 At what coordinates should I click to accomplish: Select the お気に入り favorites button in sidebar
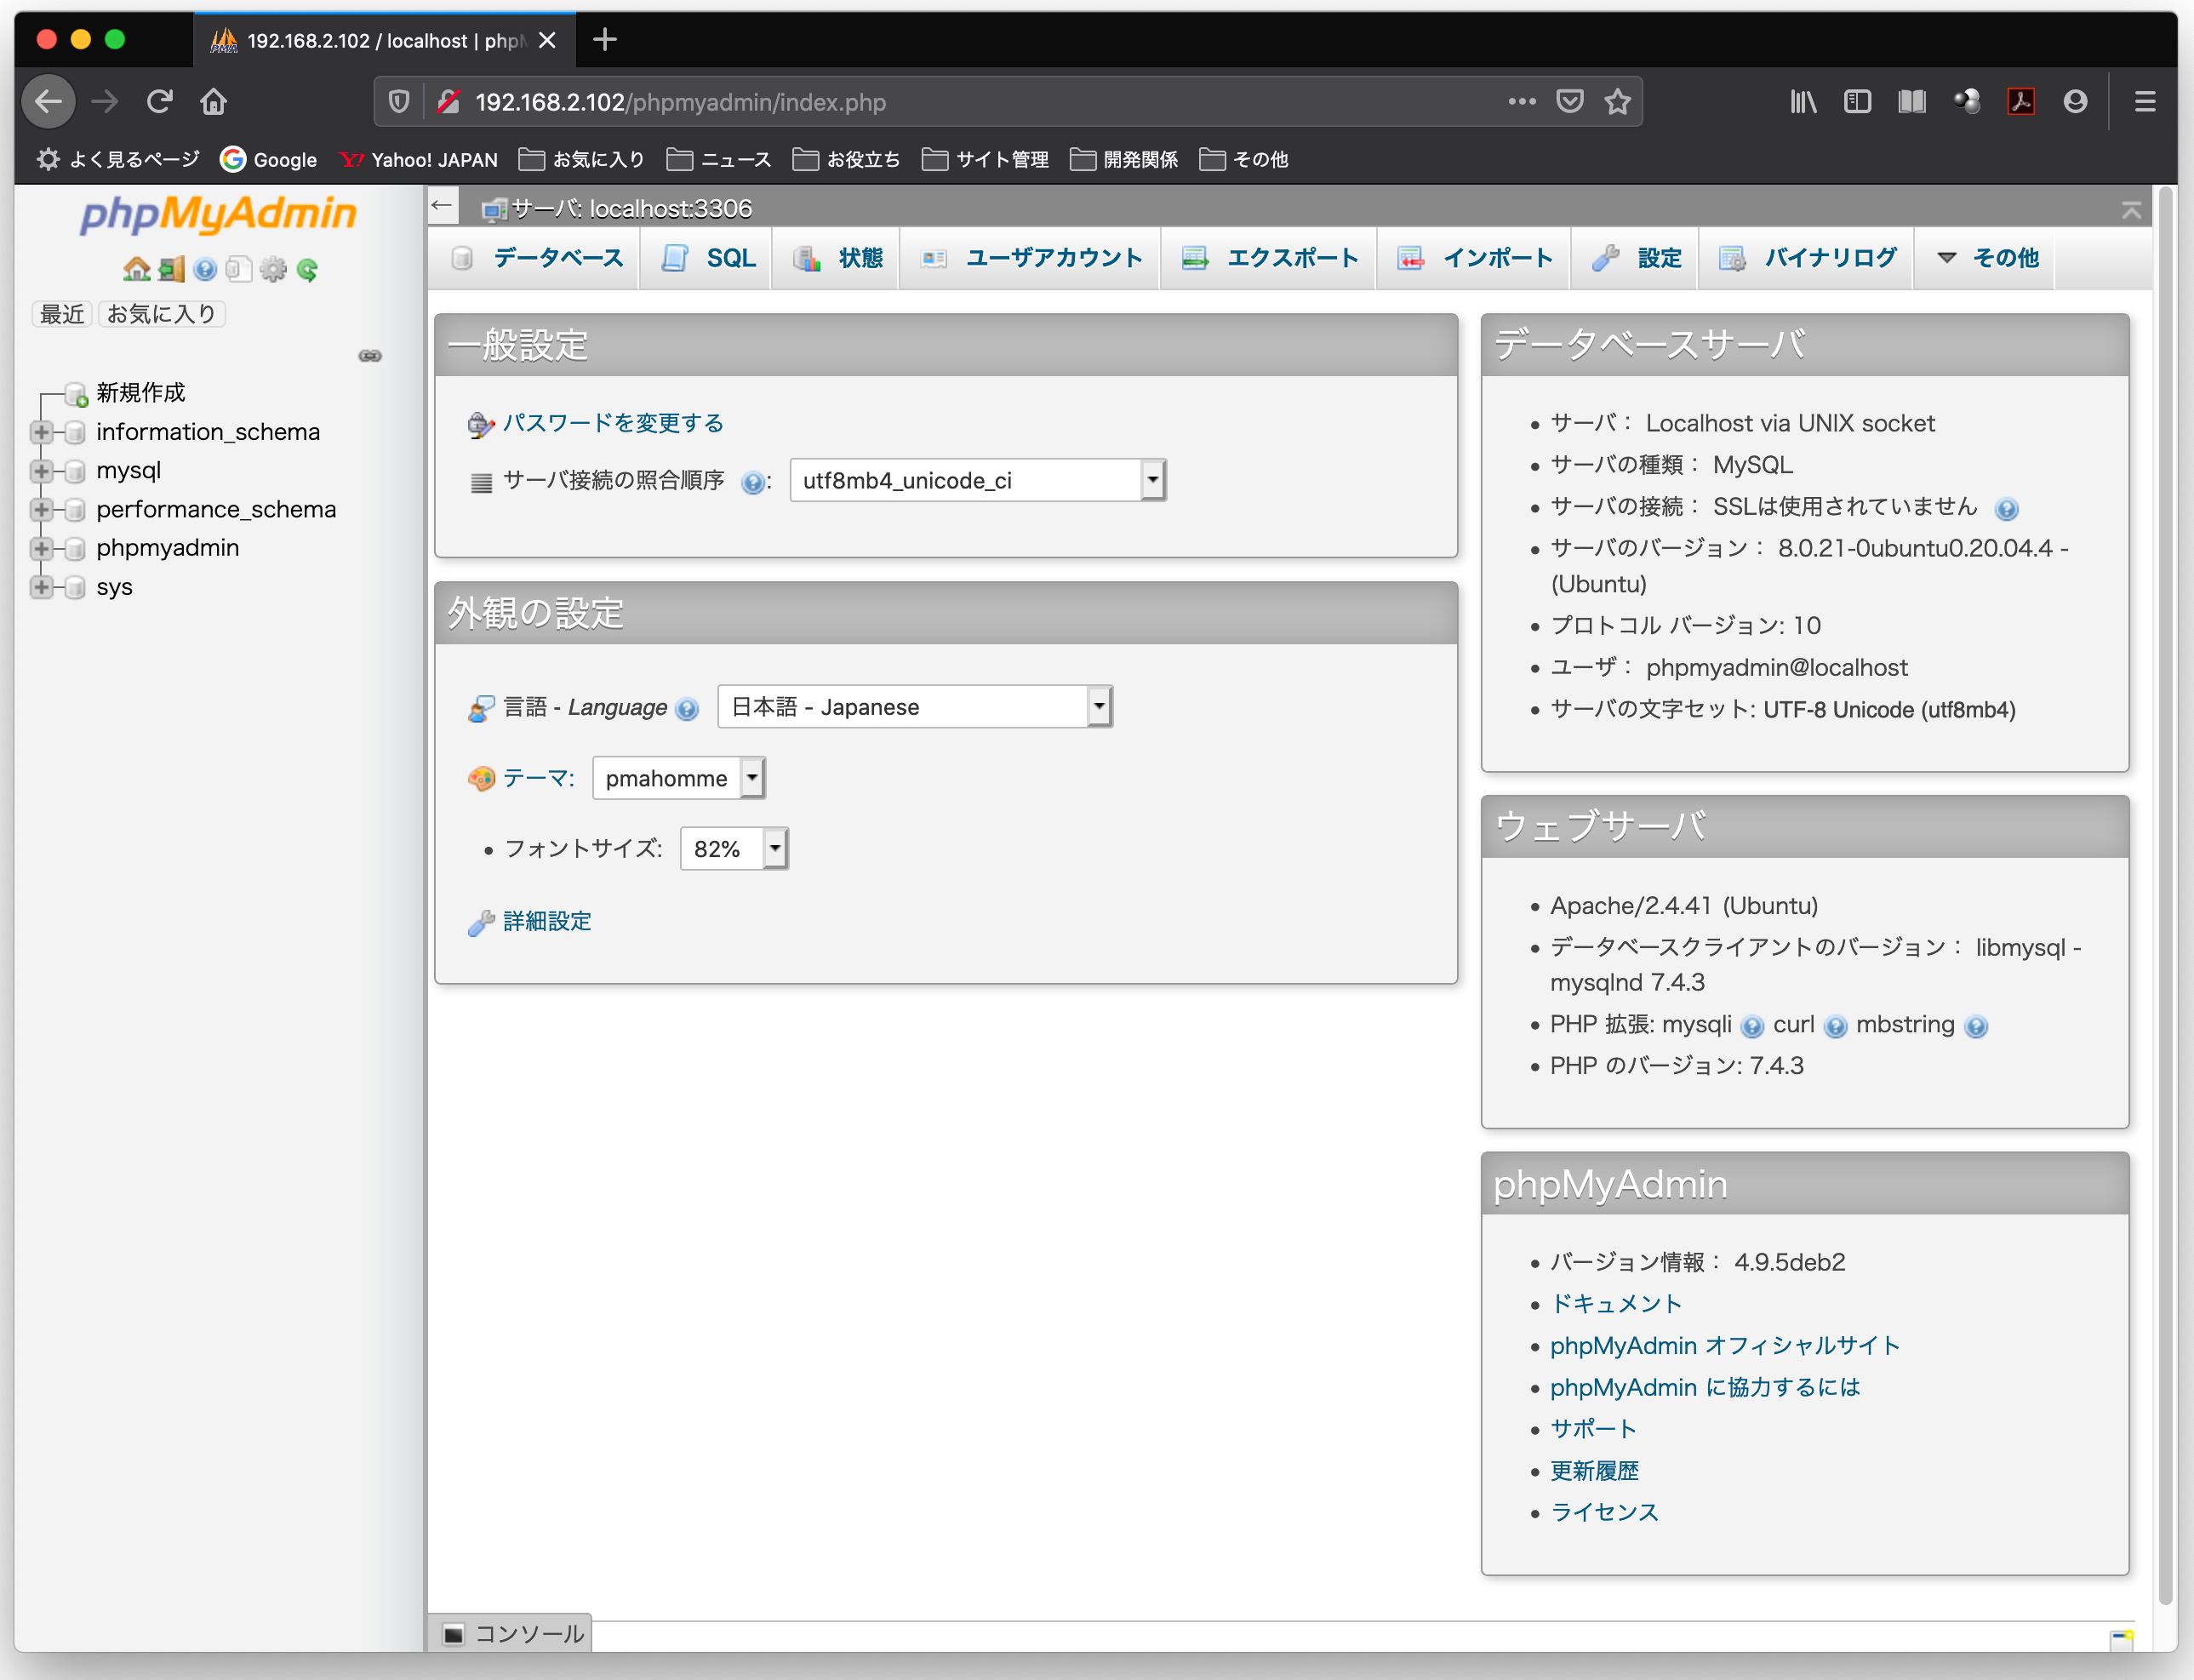click(x=161, y=314)
